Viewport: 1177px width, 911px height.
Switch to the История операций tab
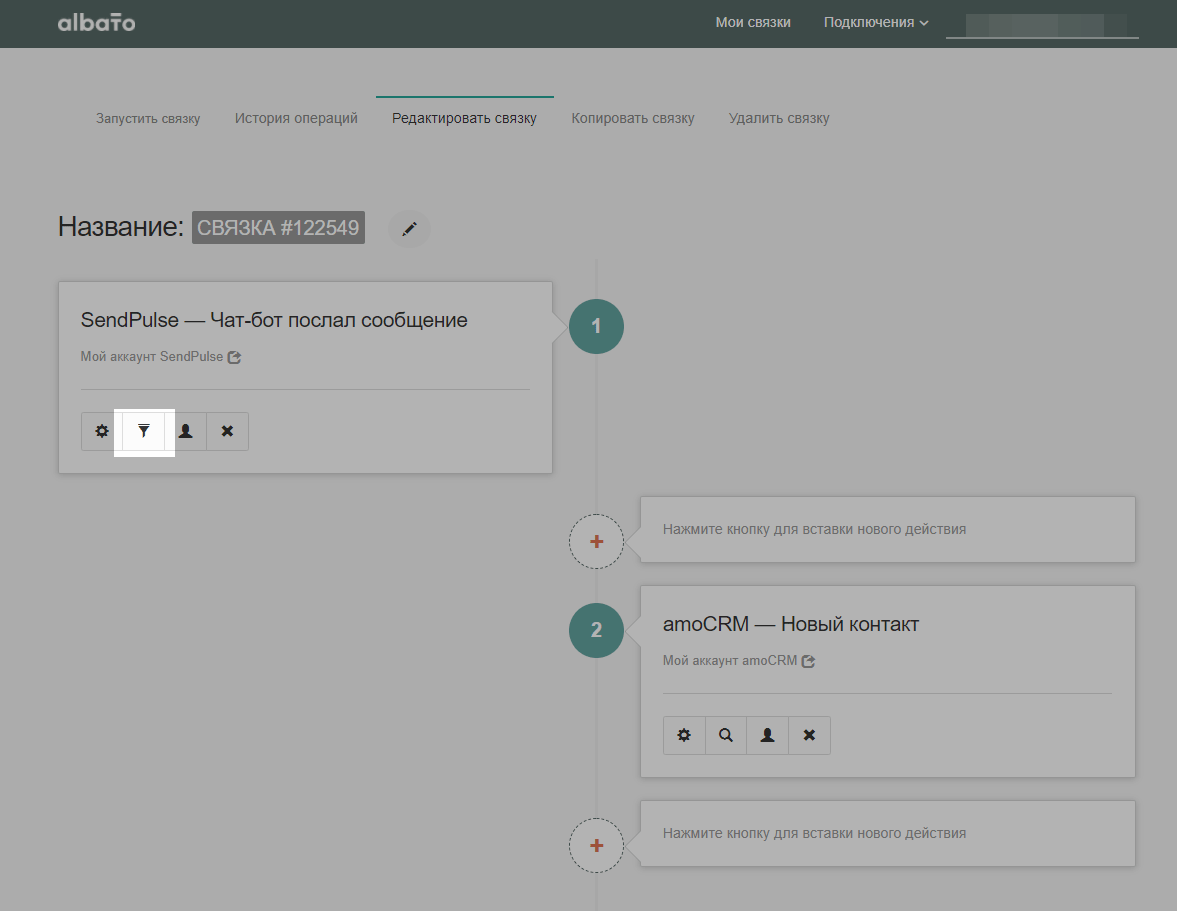click(x=296, y=119)
